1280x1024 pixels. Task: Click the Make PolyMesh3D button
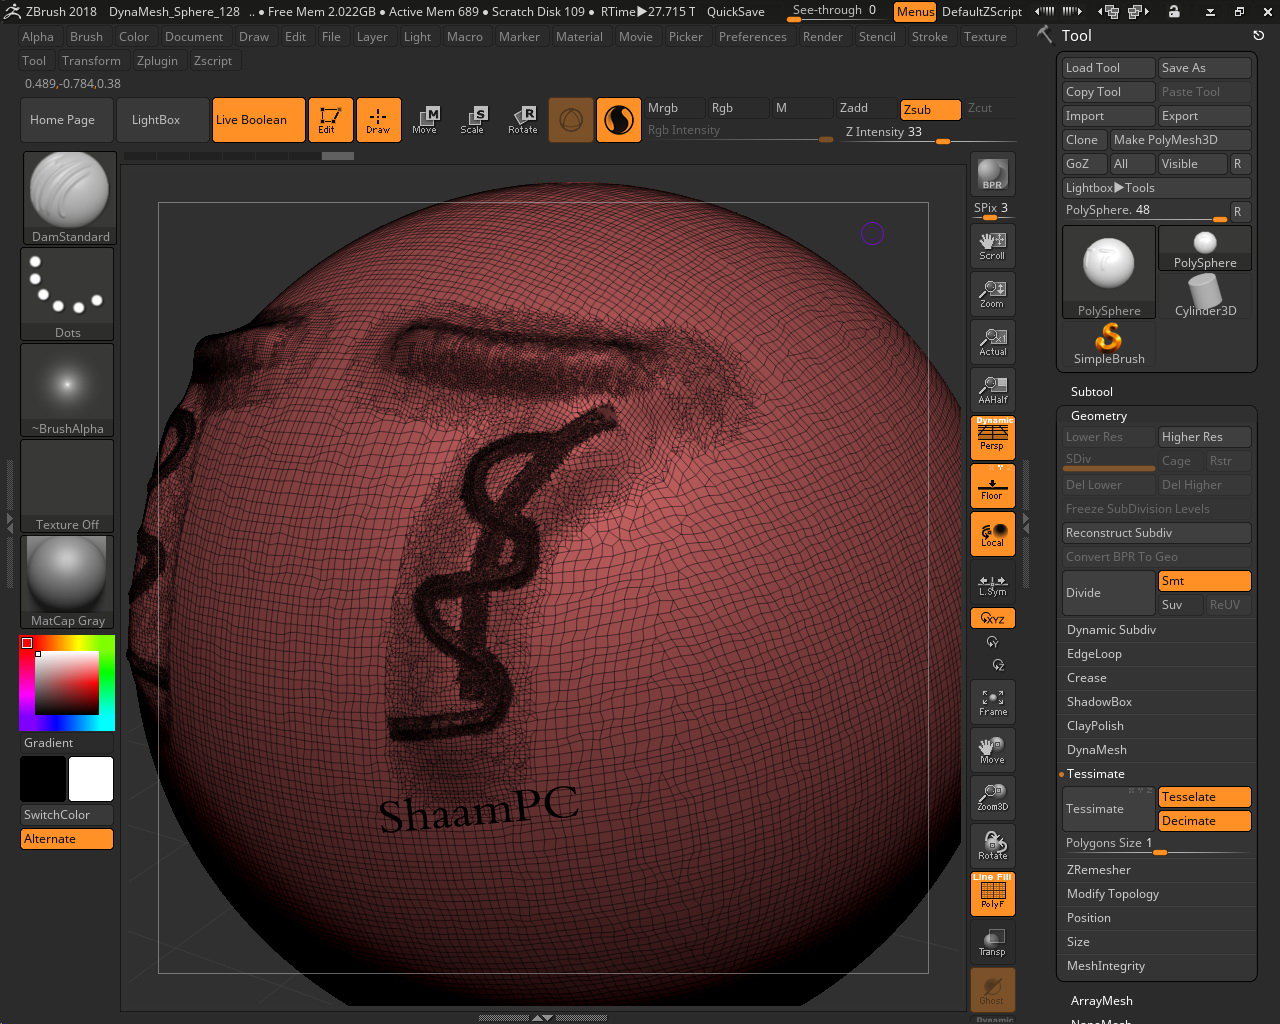tap(1180, 140)
